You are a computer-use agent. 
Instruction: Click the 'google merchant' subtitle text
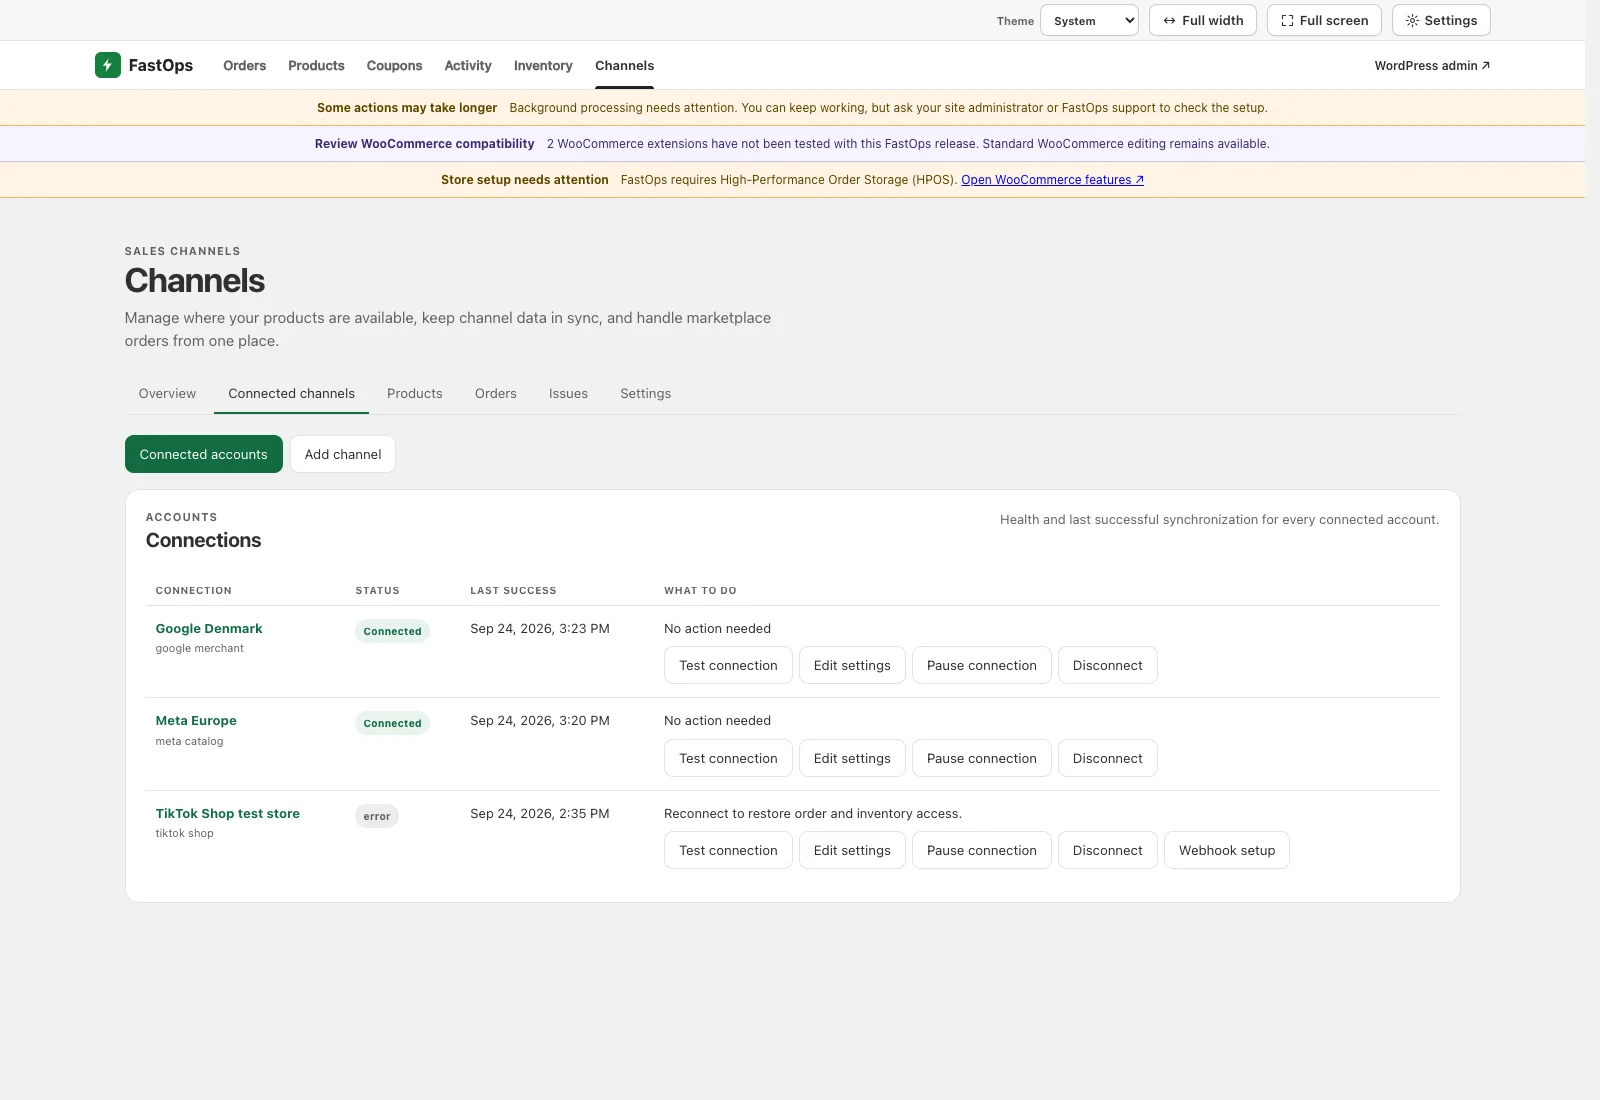pyautogui.click(x=200, y=649)
